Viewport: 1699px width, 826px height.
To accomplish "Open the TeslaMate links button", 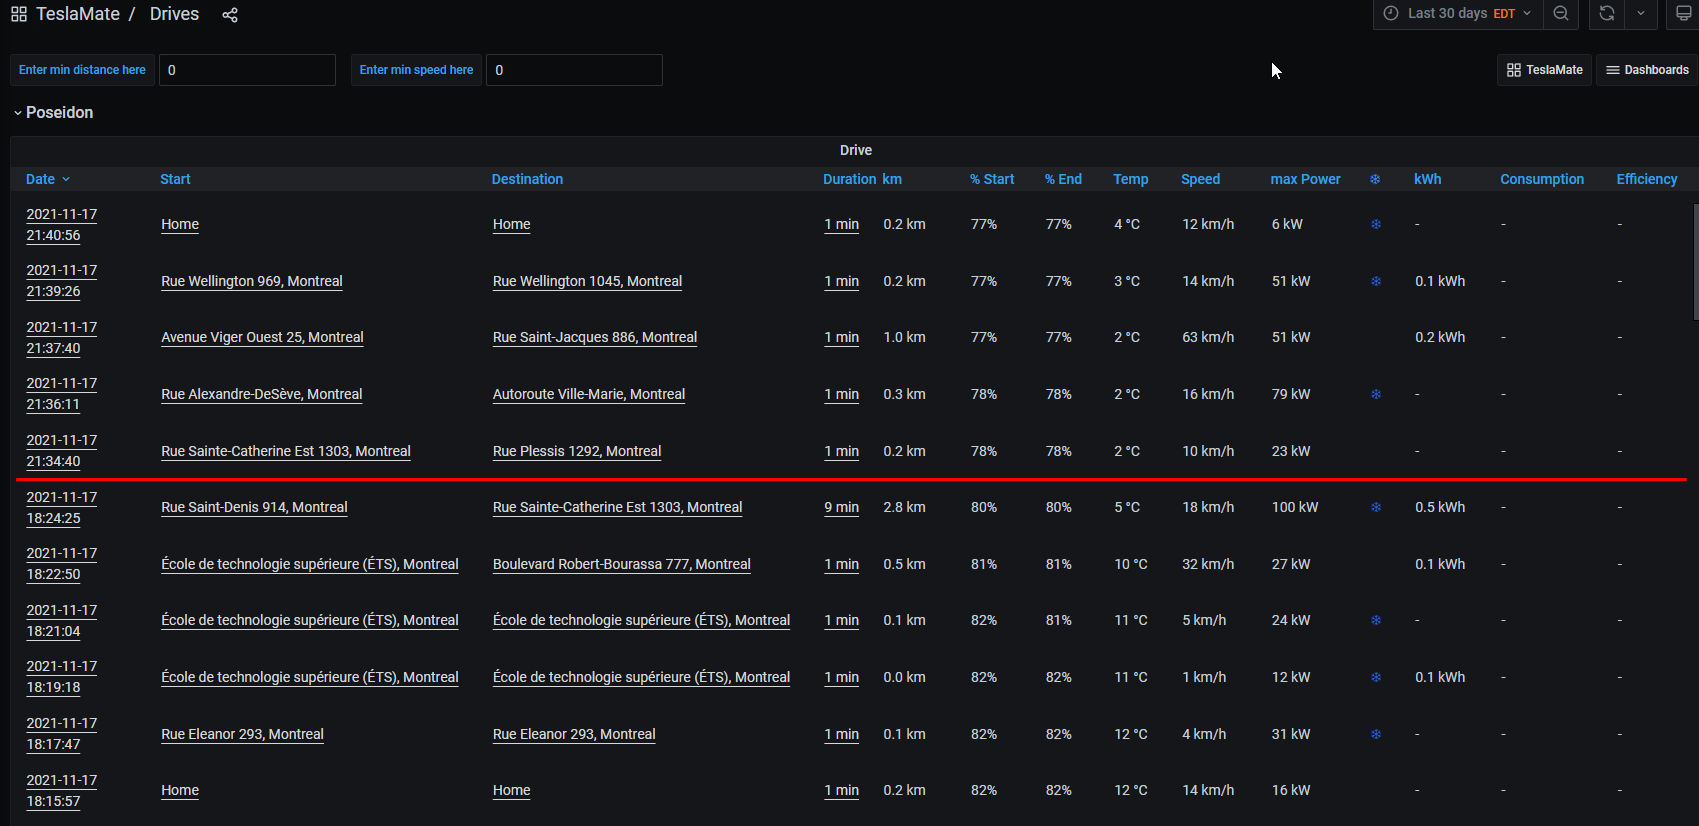I will point(1544,70).
